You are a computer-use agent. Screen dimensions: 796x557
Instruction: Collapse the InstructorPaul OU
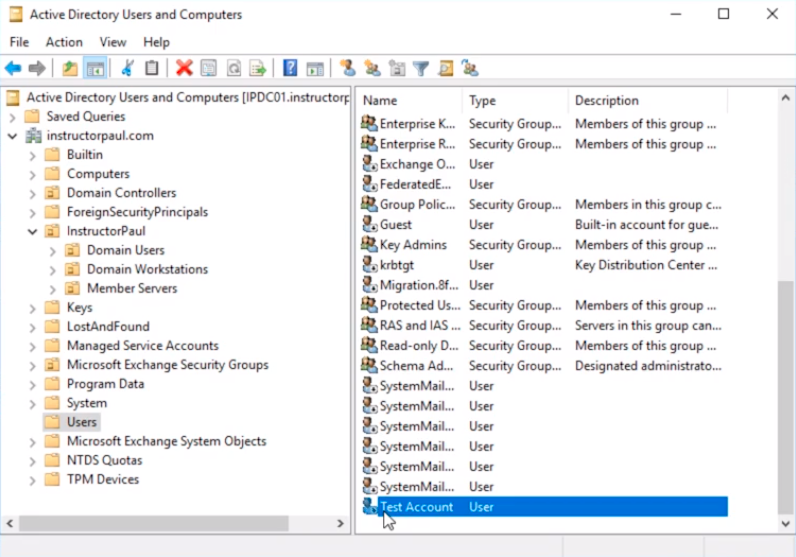point(32,232)
